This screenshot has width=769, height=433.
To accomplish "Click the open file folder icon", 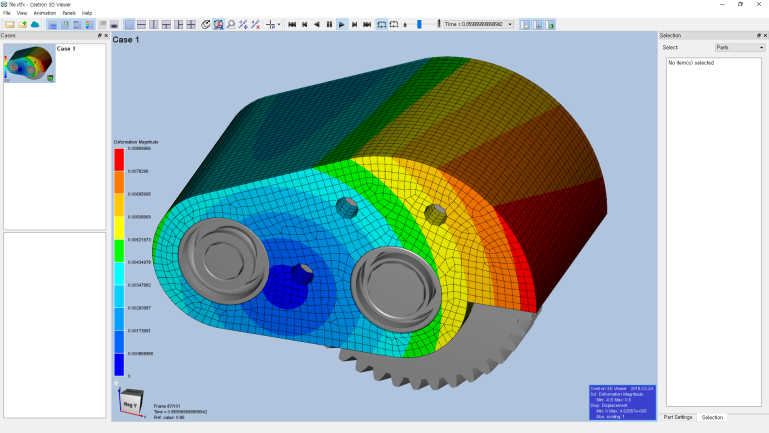I will pyautogui.click(x=9, y=24).
